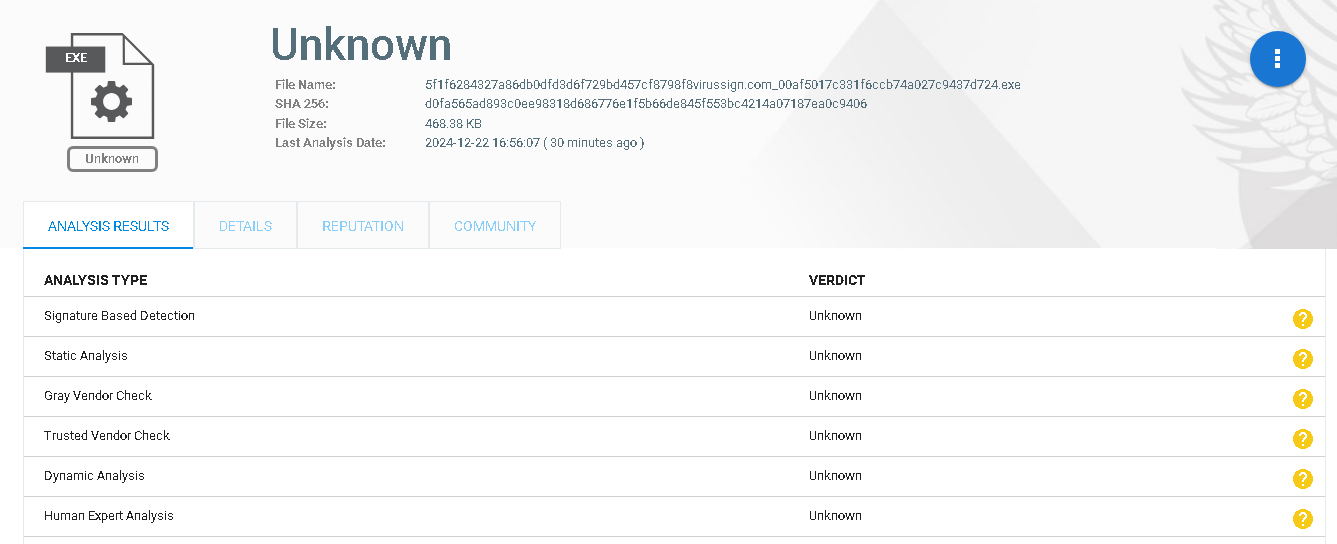The height and width of the screenshot is (544, 1337).
Task: Open the blue three-dot actions menu
Action: click(x=1277, y=59)
